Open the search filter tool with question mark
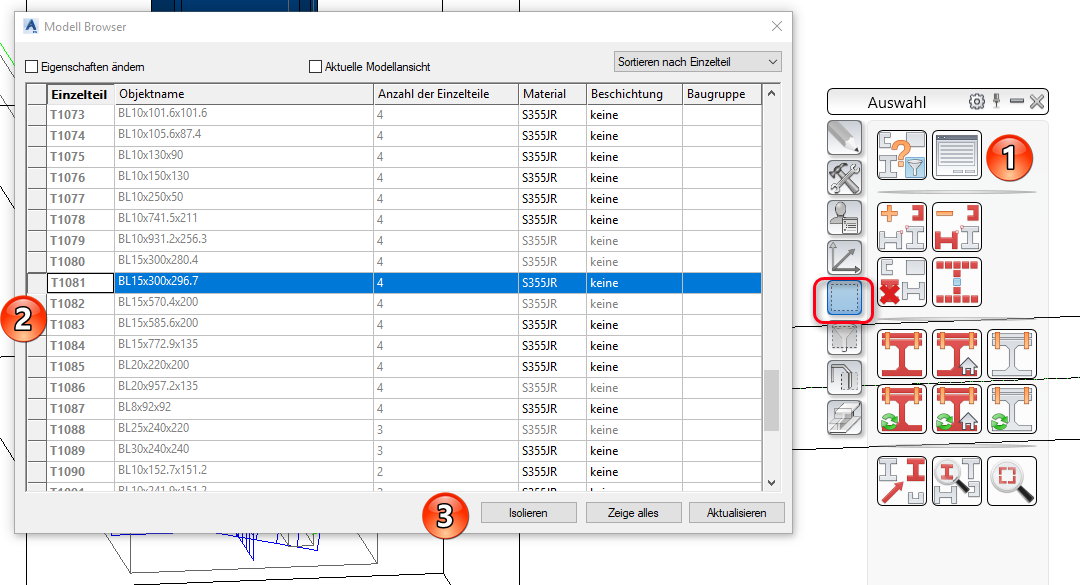 pyautogui.click(x=902, y=155)
